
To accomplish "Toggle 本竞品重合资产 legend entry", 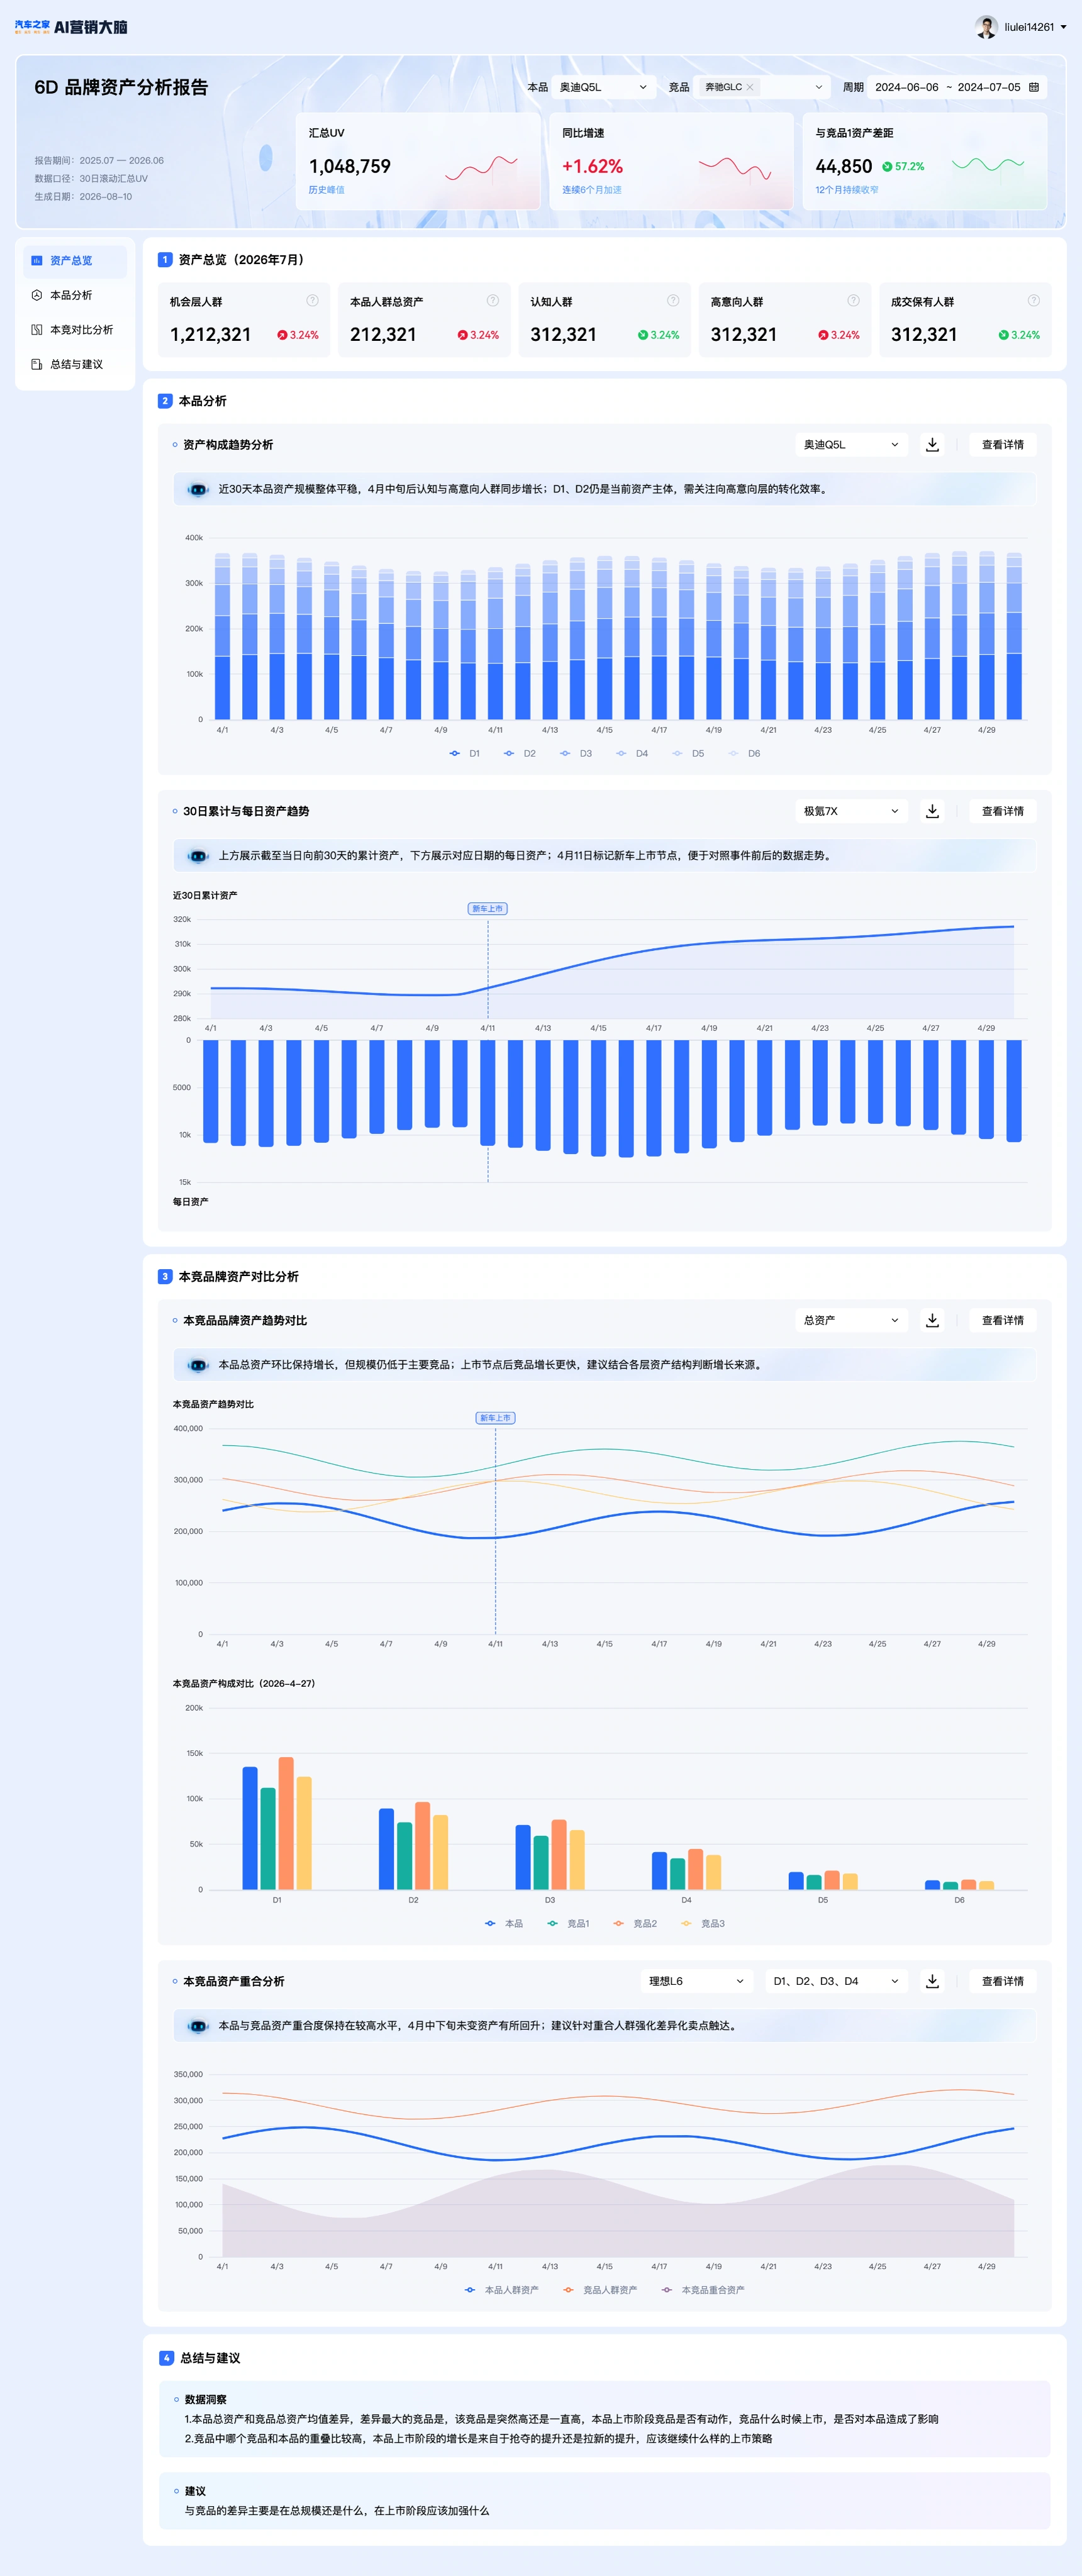I will pos(703,2290).
